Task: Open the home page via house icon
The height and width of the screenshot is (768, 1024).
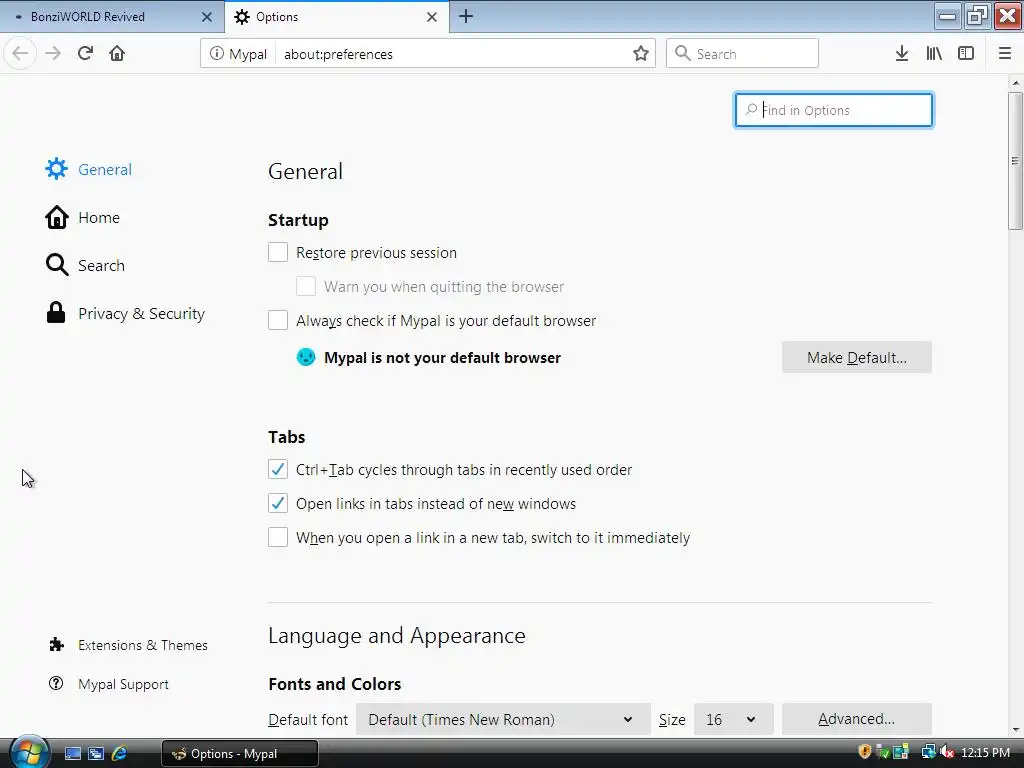Action: [117, 54]
